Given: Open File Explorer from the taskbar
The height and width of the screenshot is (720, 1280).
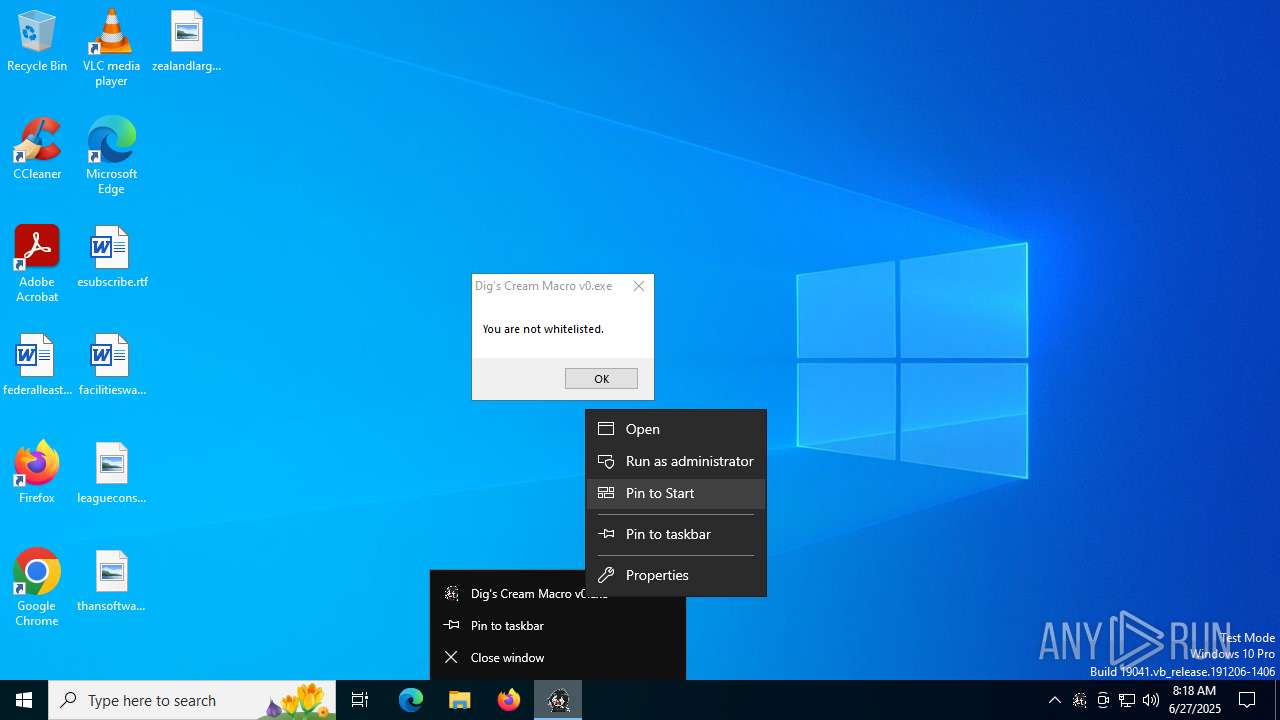Looking at the screenshot, I should point(460,700).
